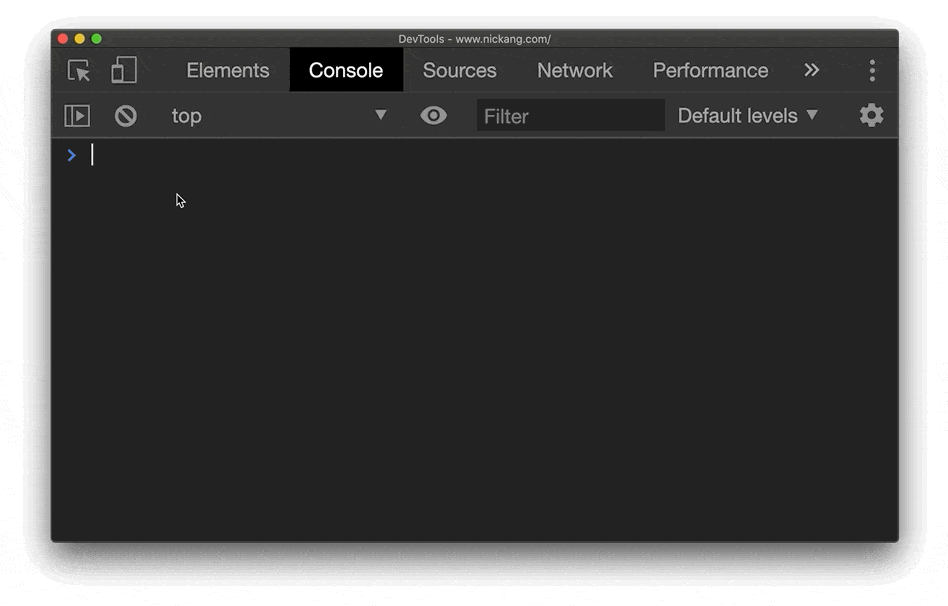The width and height of the screenshot is (948, 606).
Task: Create a live expression with the eye icon
Action: tap(433, 115)
